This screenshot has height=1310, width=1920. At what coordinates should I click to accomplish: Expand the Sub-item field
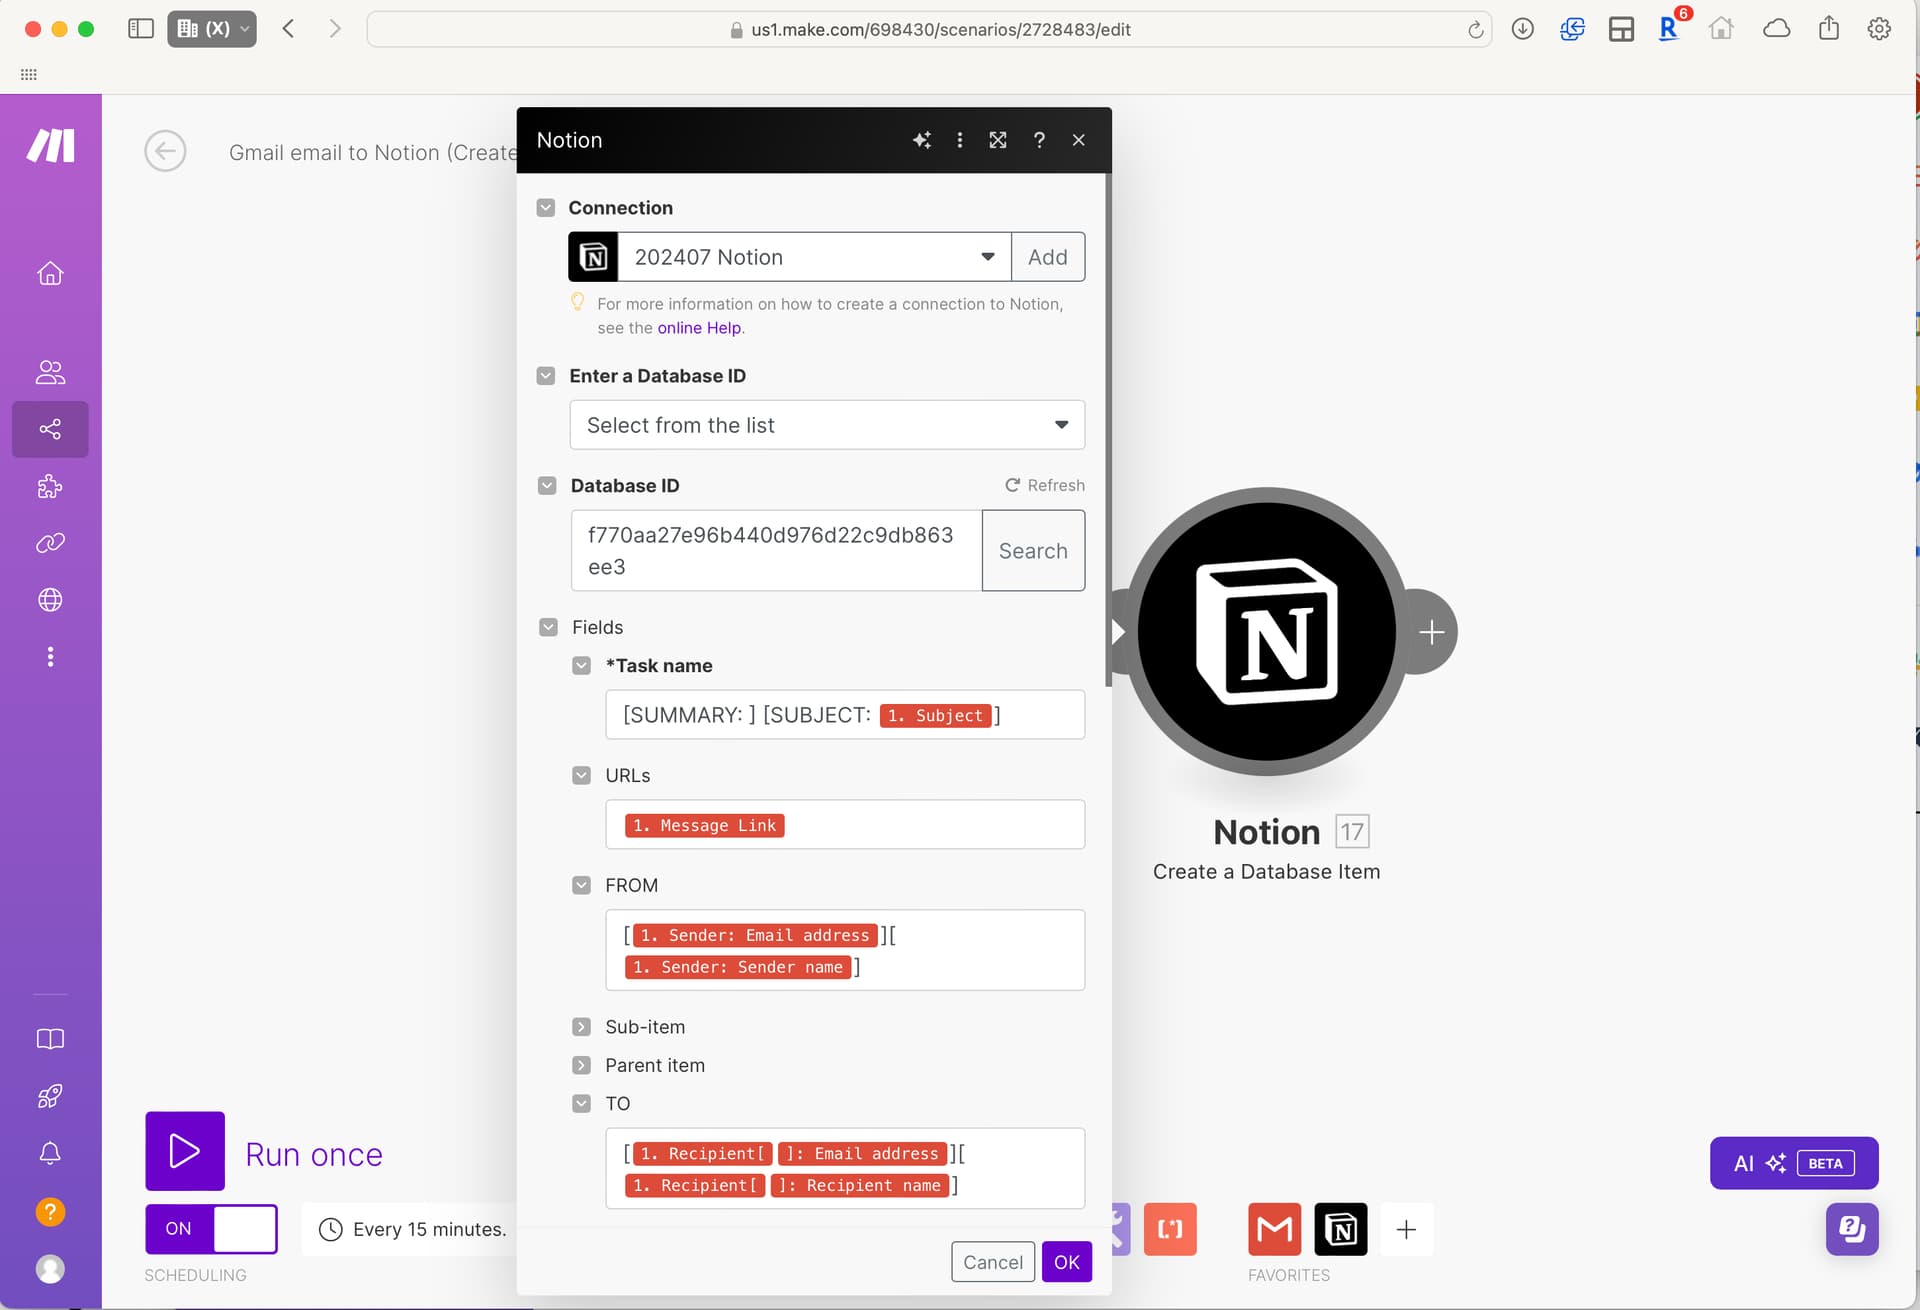click(581, 1027)
